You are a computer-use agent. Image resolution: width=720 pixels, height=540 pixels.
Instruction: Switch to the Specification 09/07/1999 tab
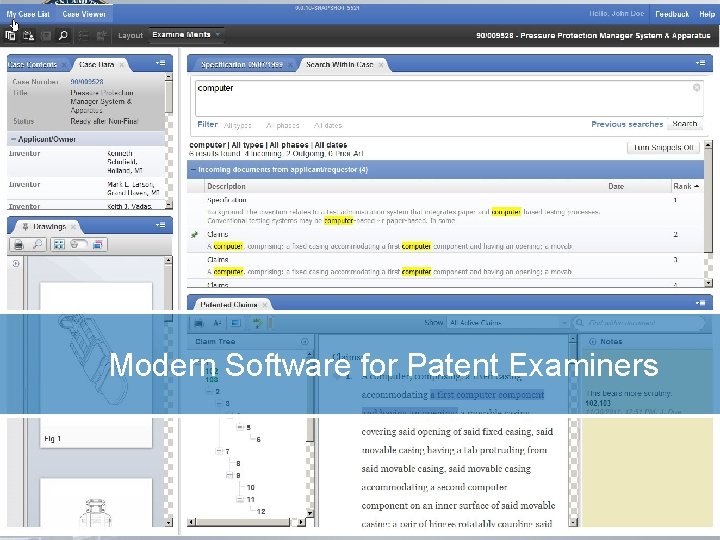[x=242, y=65]
